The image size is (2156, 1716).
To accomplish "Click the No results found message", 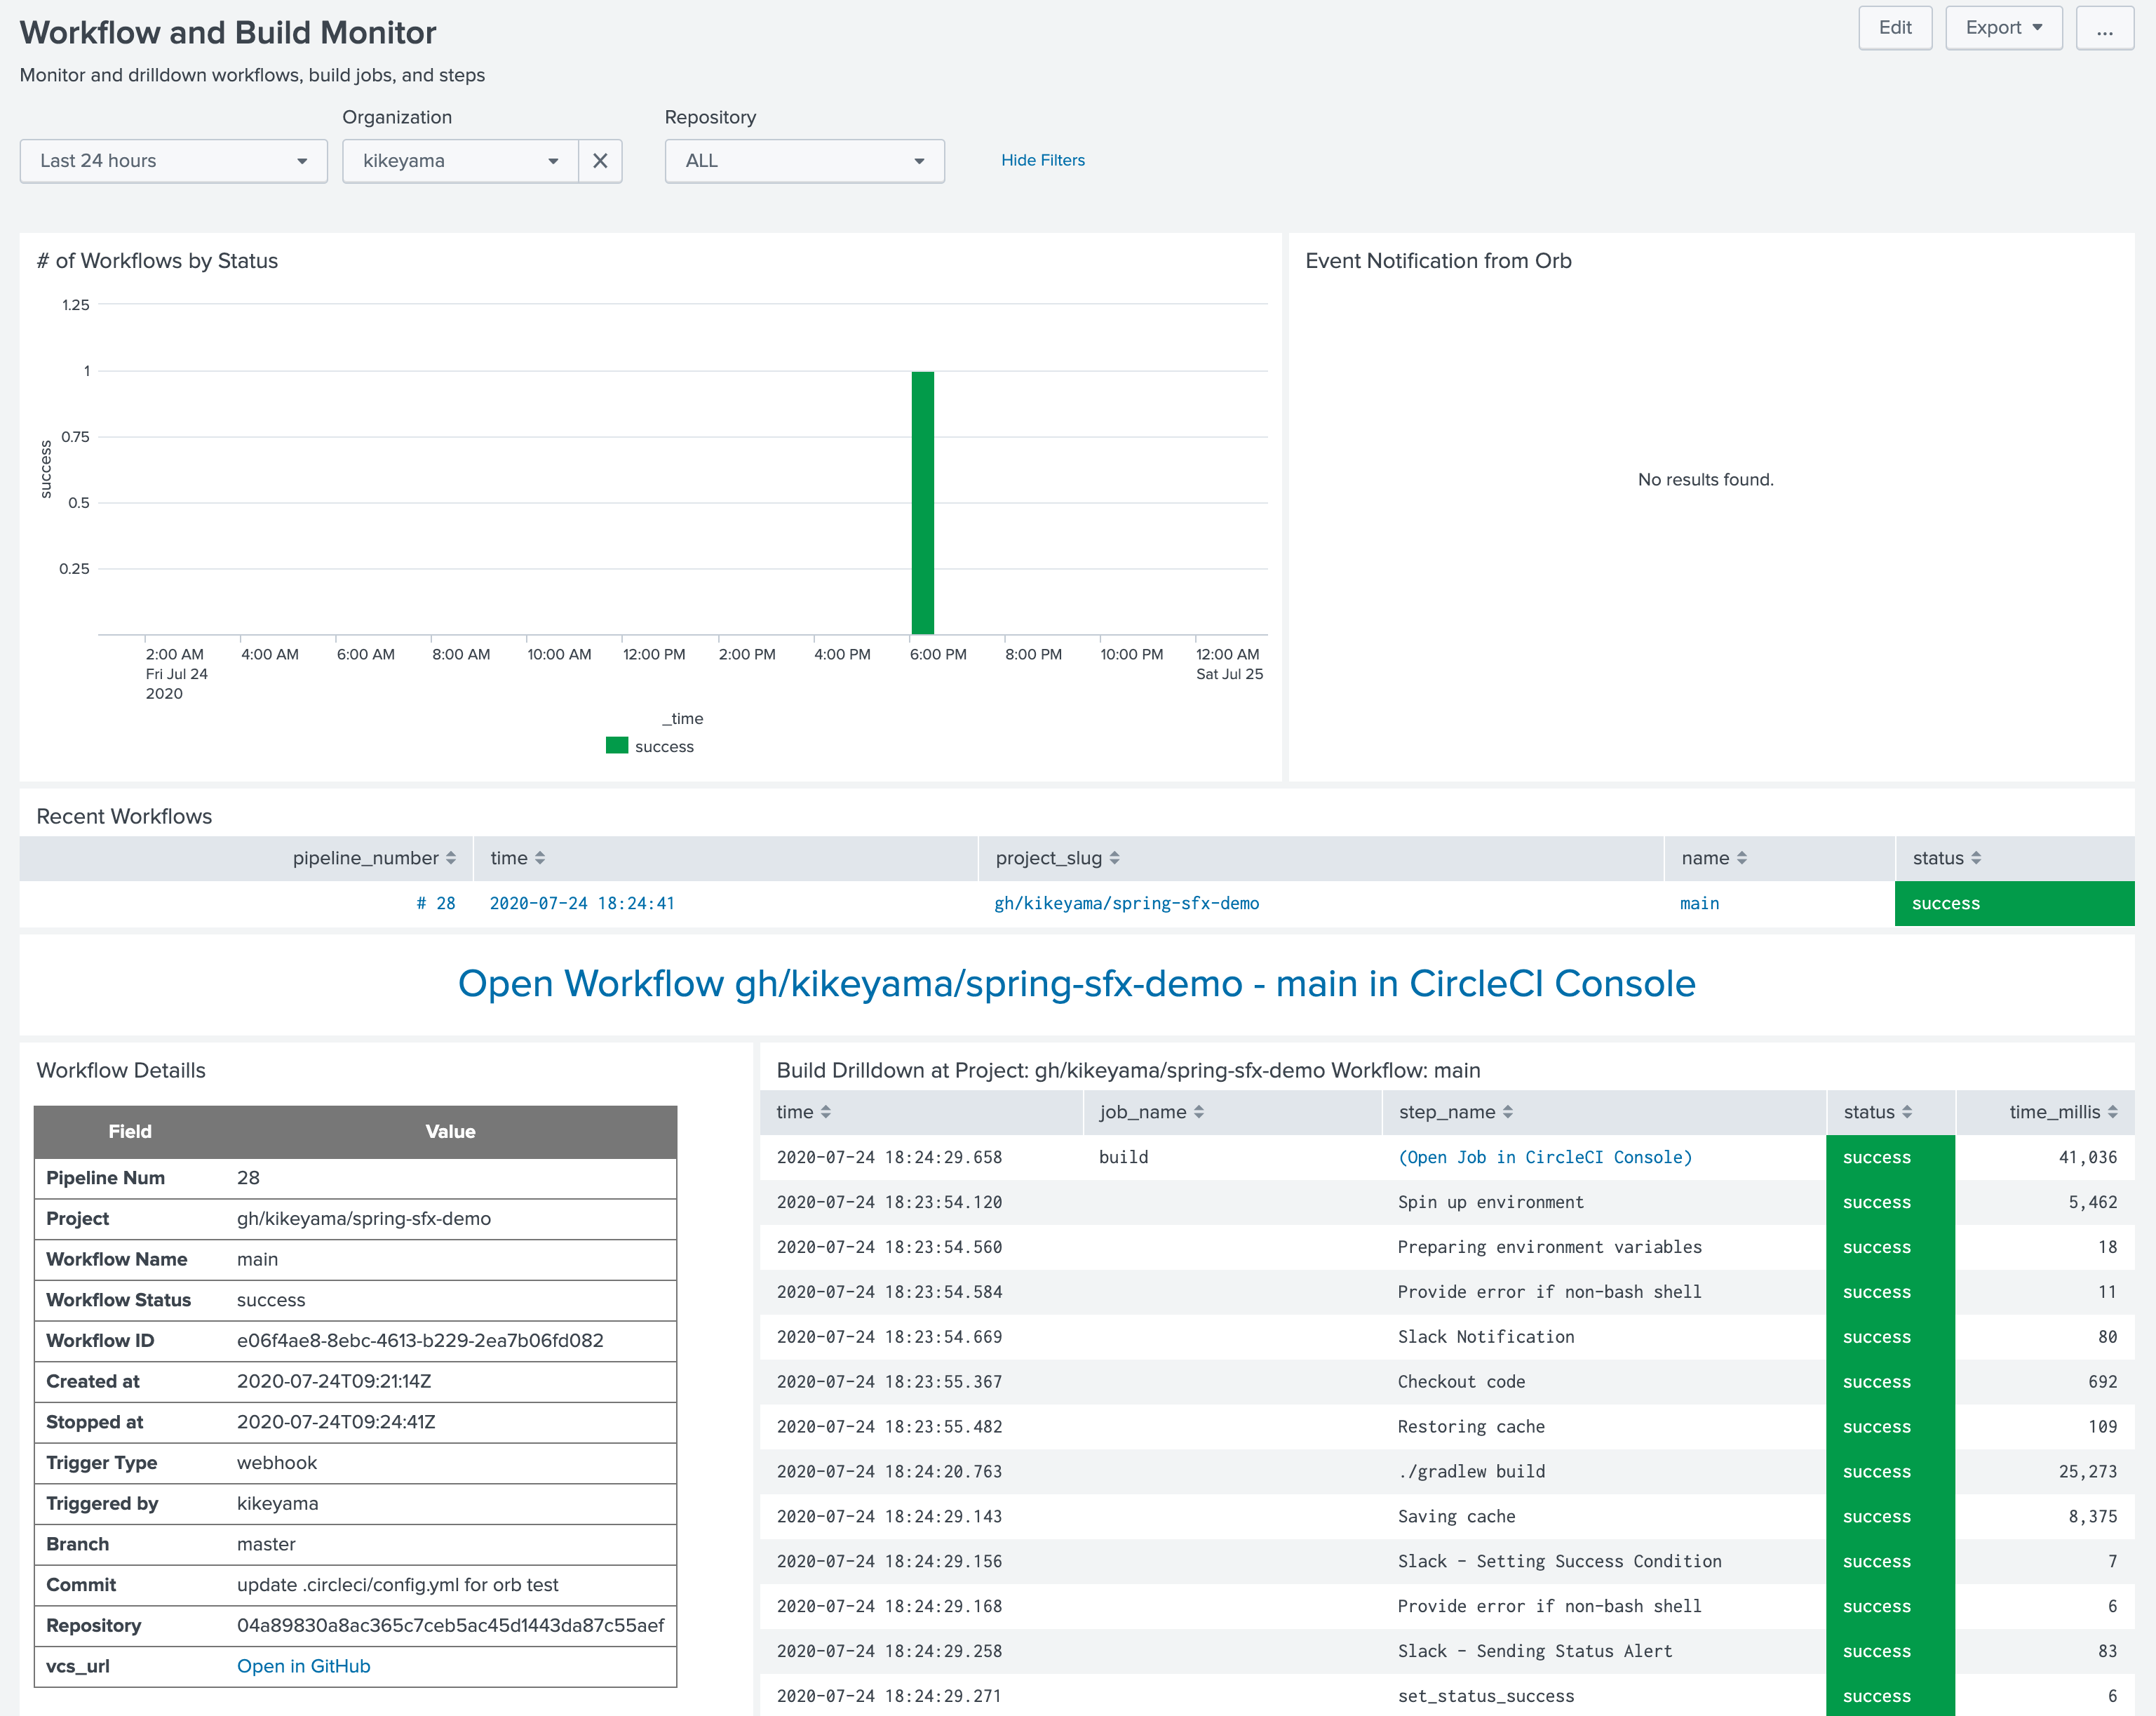I will 1705,480.
